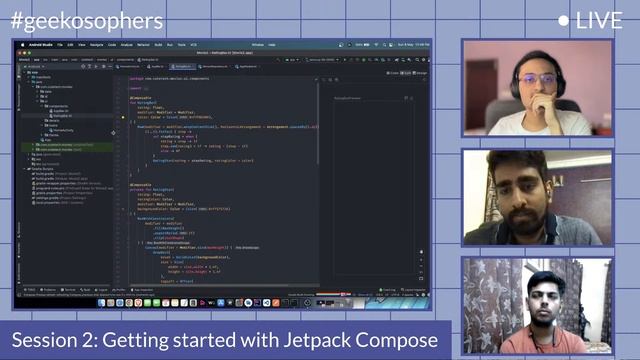This screenshot has height=360, width=640.
Task: Click the second icon in the Compose preview toolbar
Action: [x=330, y=80]
